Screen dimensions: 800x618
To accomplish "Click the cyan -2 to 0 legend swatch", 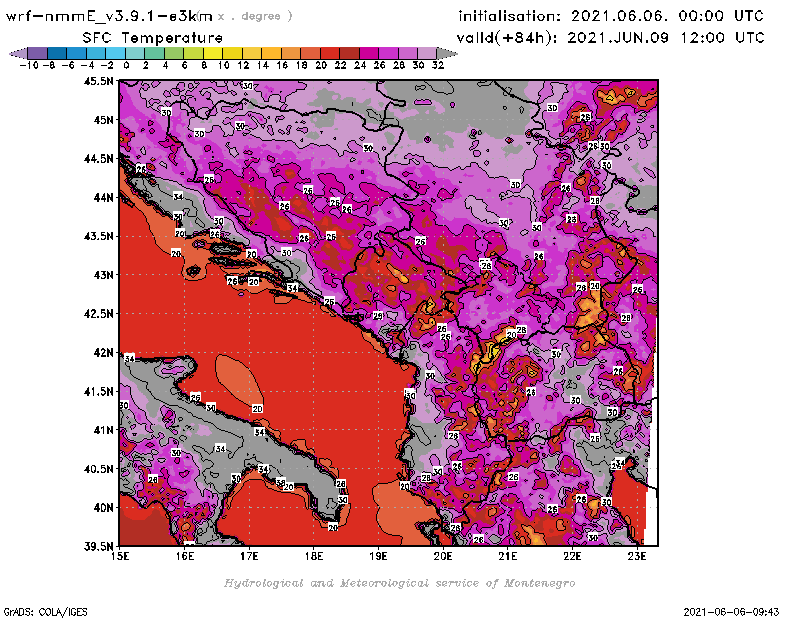I will (116, 53).
